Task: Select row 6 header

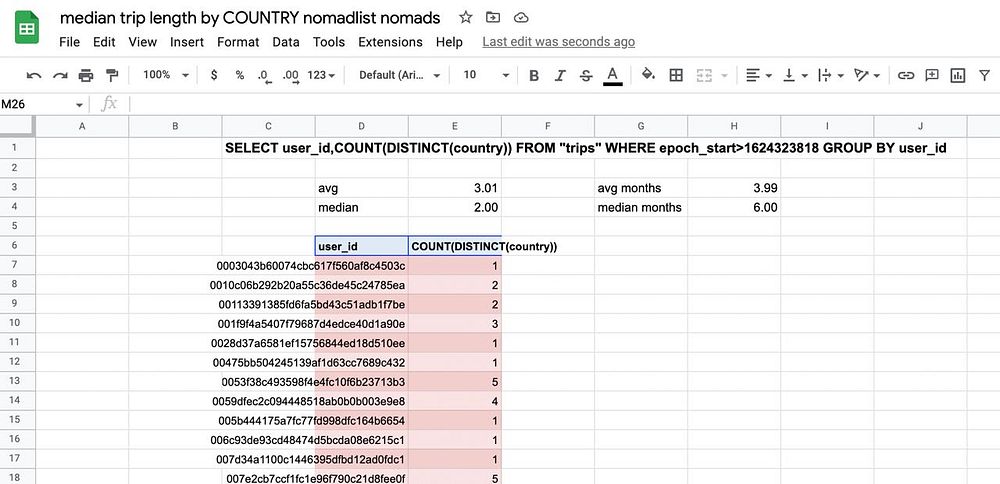Action: coord(17,246)
